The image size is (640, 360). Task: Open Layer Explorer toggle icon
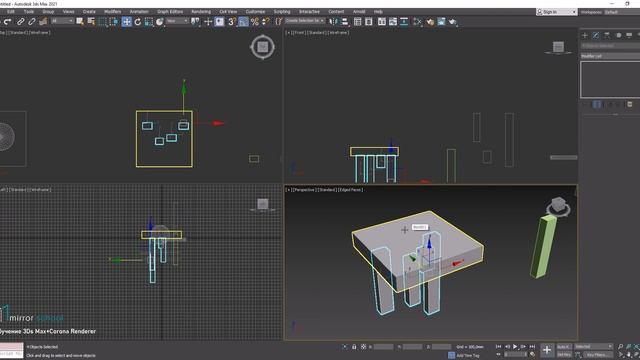click(369, 22)
